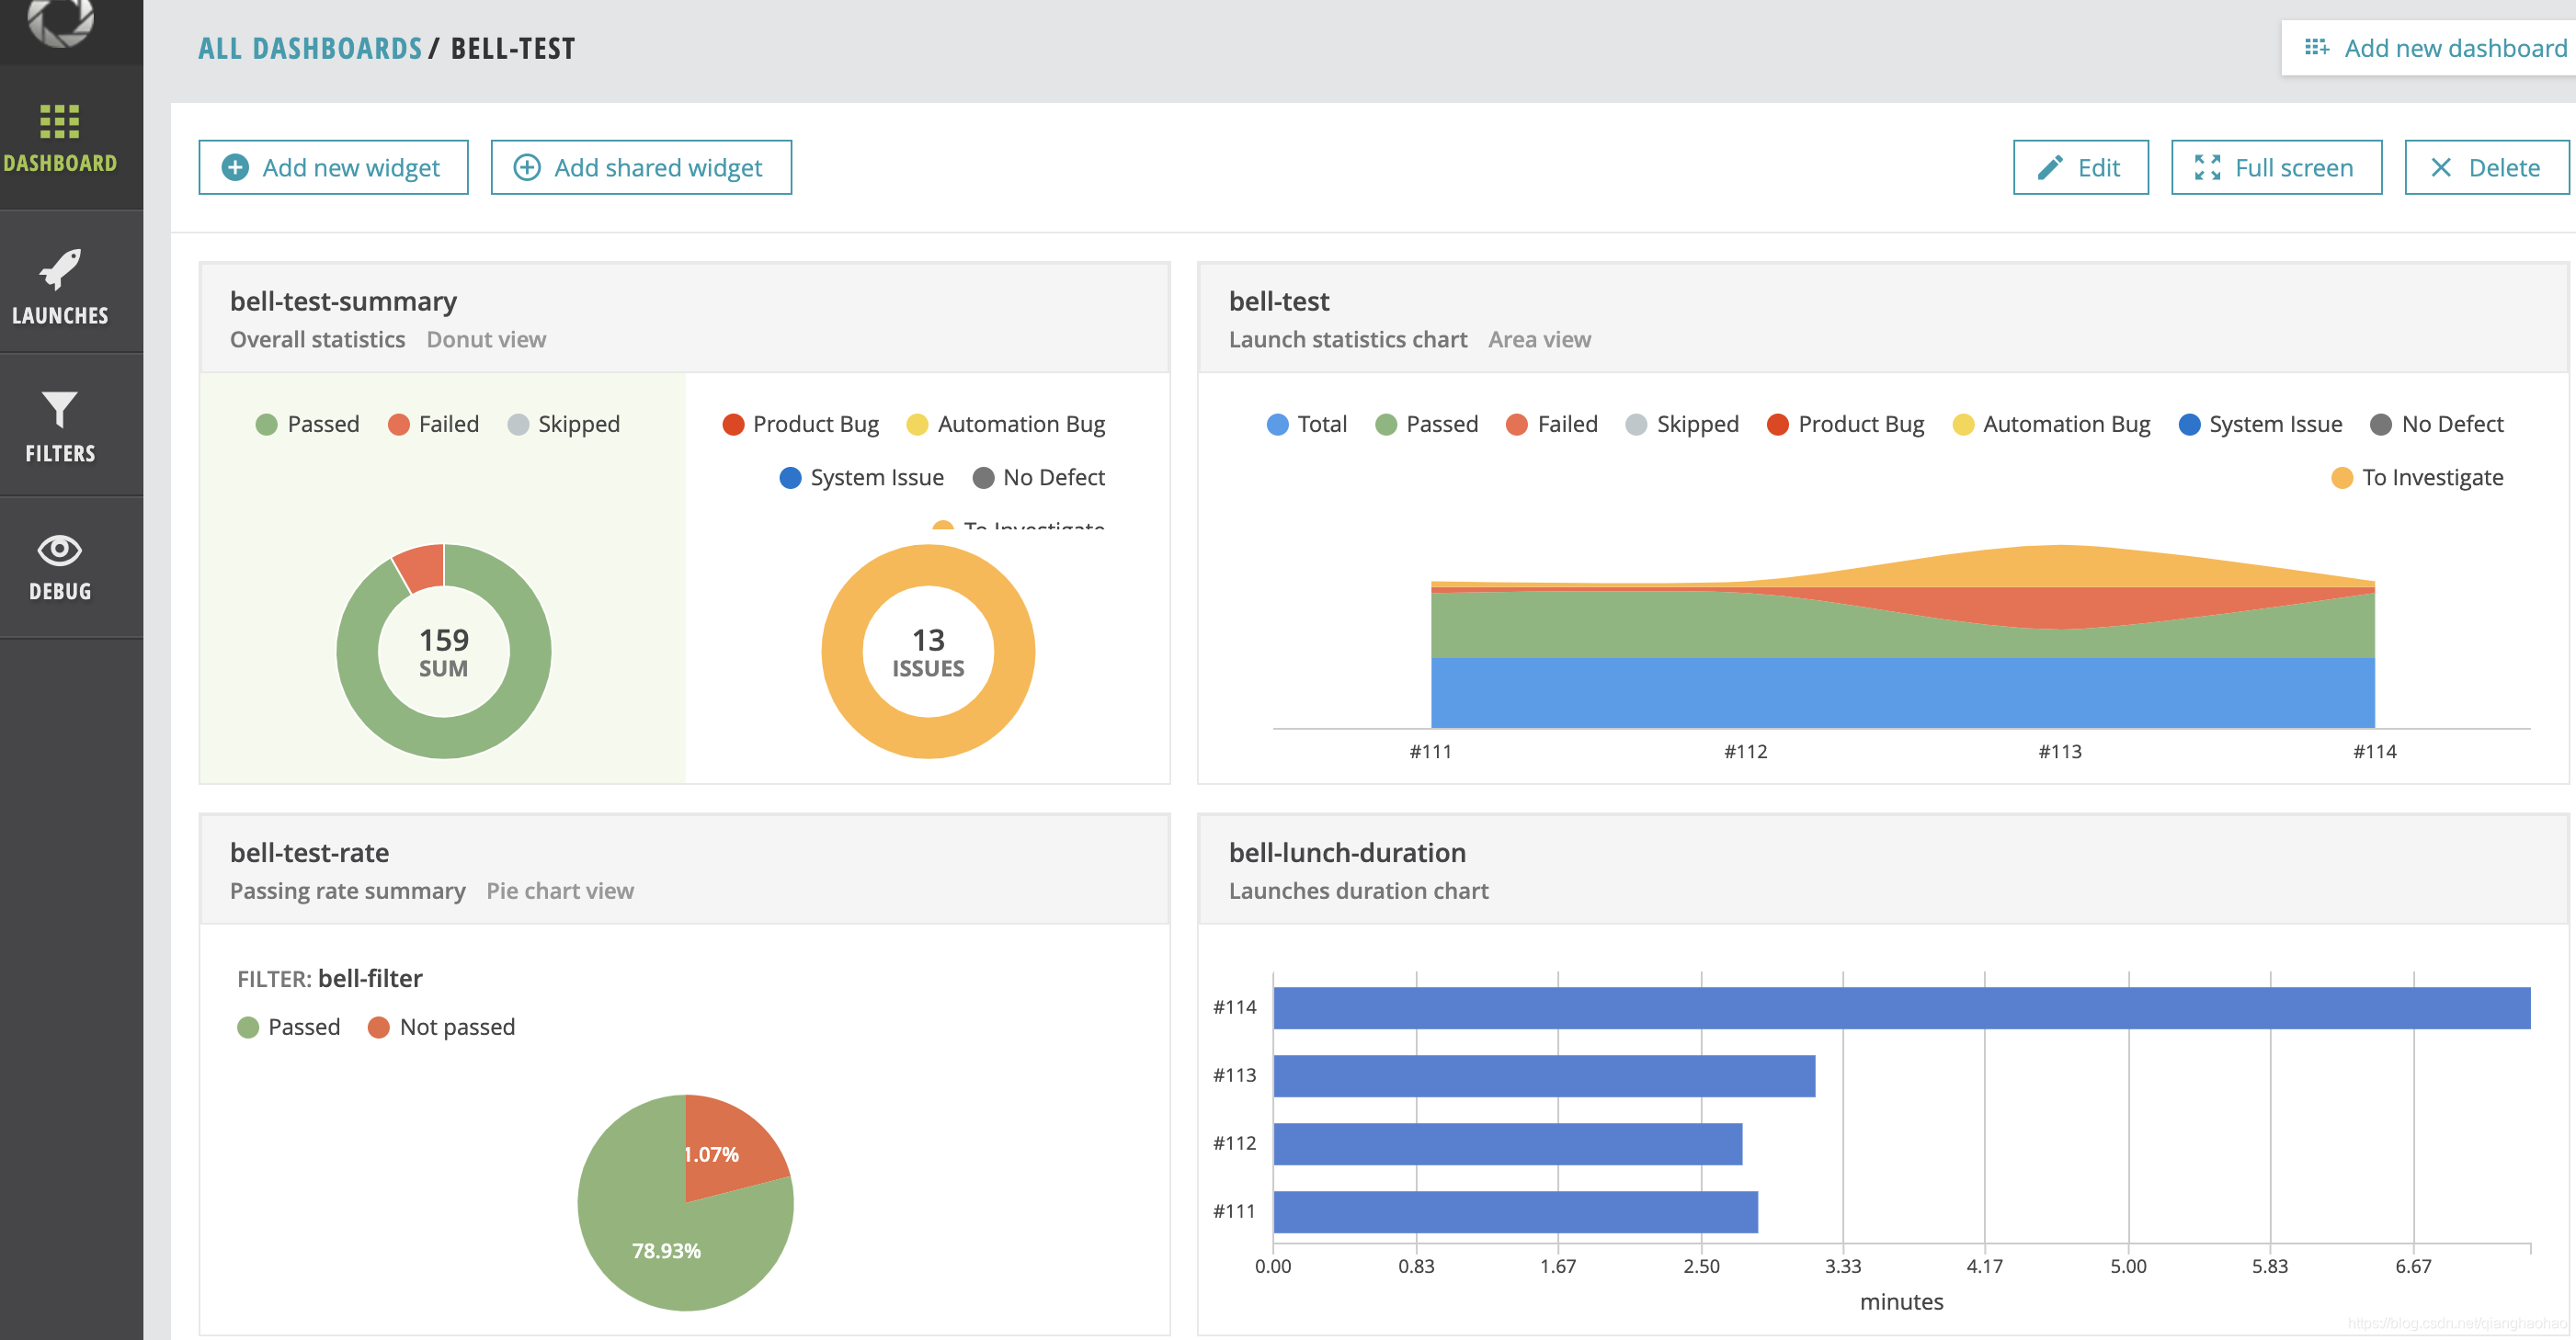Click the #113 duration bar
Image resolution: width=2576 pixels, height=1340 pixels.
tap(1544, 1076)
